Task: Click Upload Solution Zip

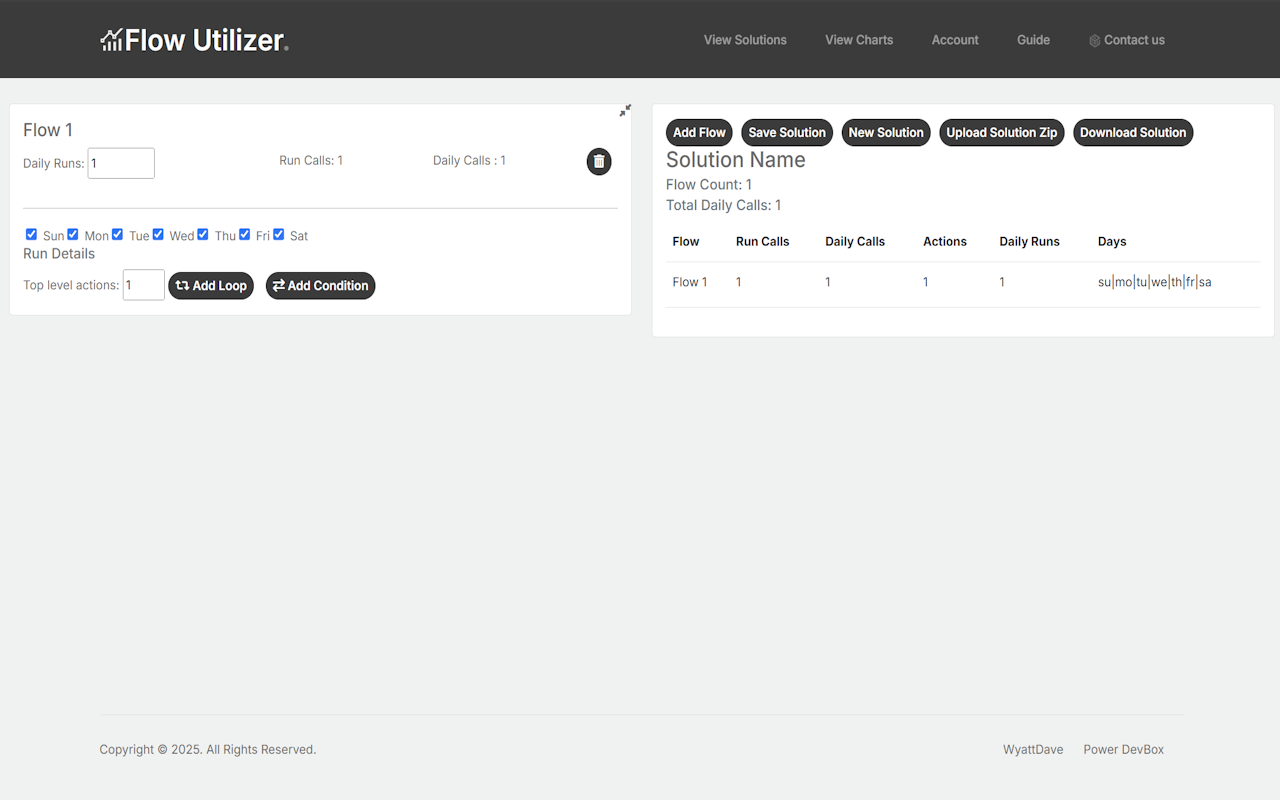Action: (x=1001, y=133)
